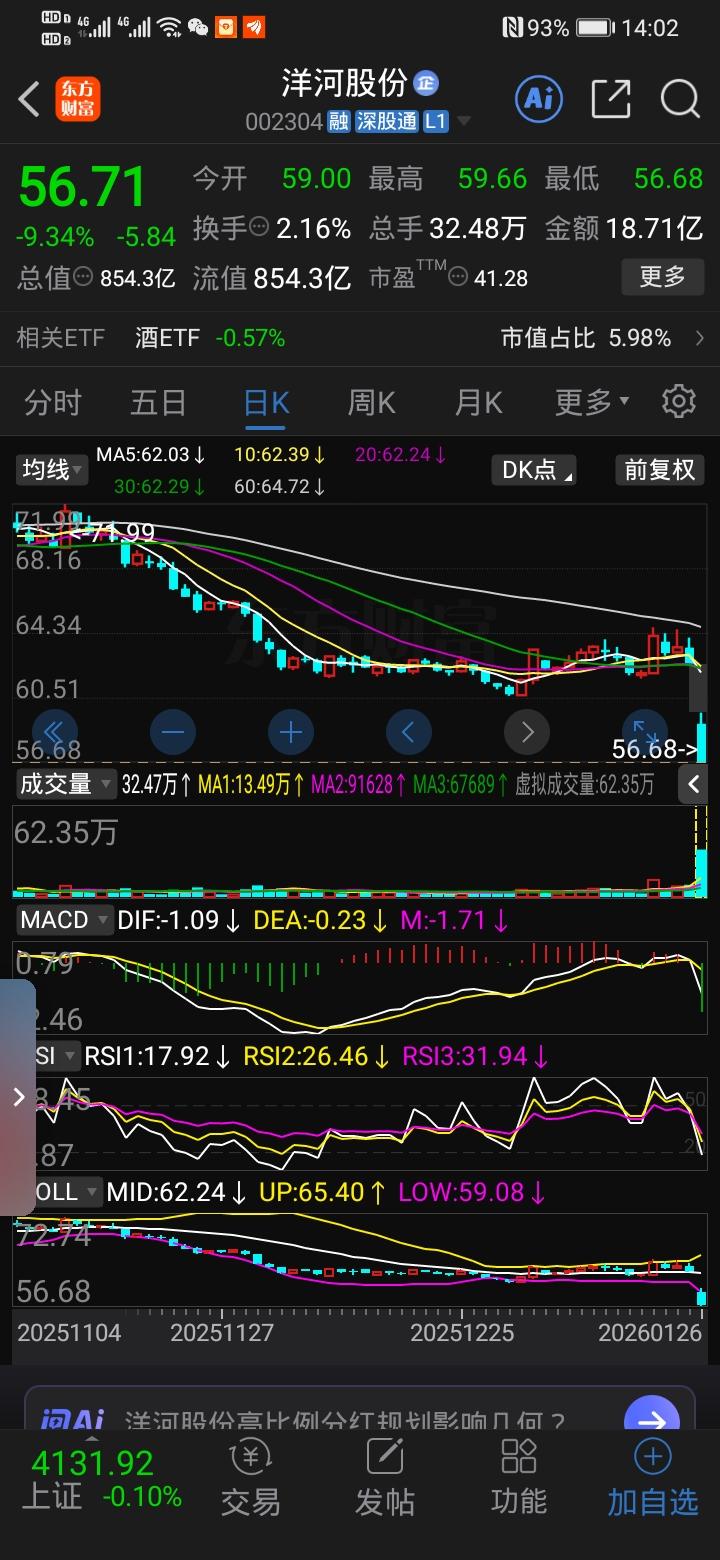Expand stock code 002304 dropdown arrow
The image size is (720, 1560).
point(463,122)
